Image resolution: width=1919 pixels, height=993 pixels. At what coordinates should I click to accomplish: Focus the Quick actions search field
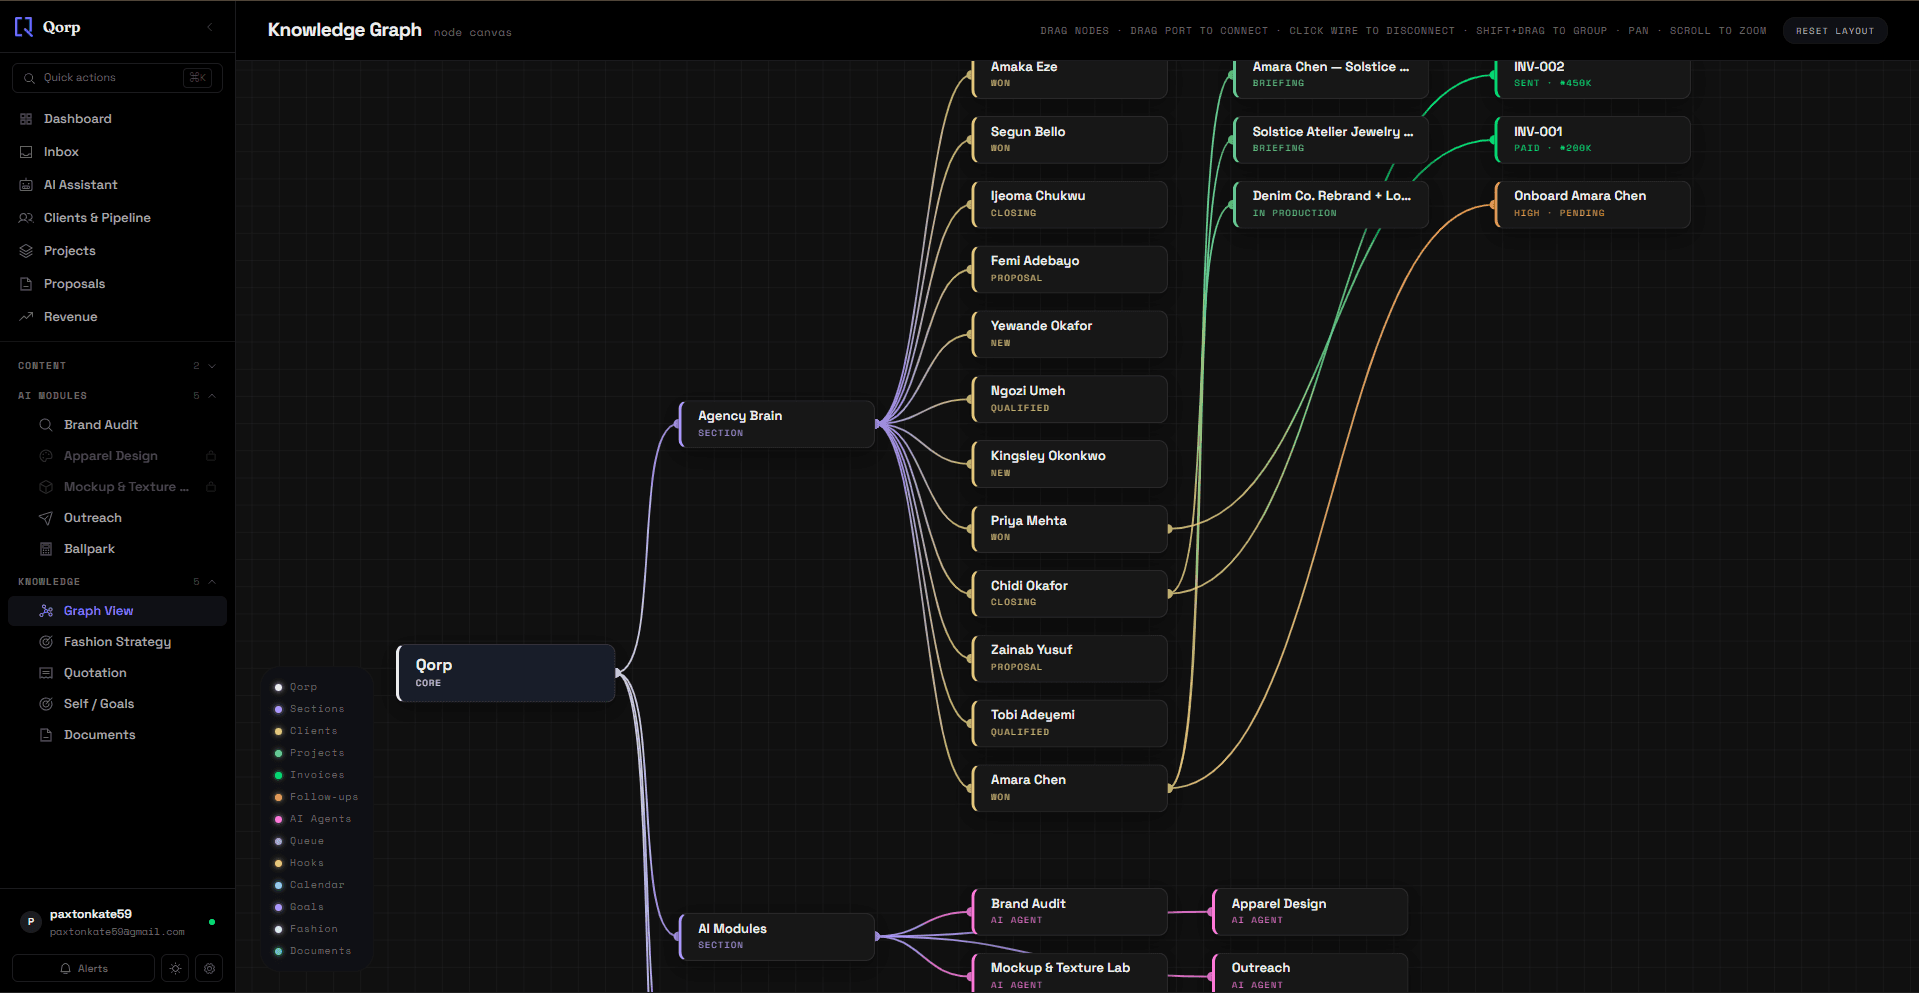point(117,78)
